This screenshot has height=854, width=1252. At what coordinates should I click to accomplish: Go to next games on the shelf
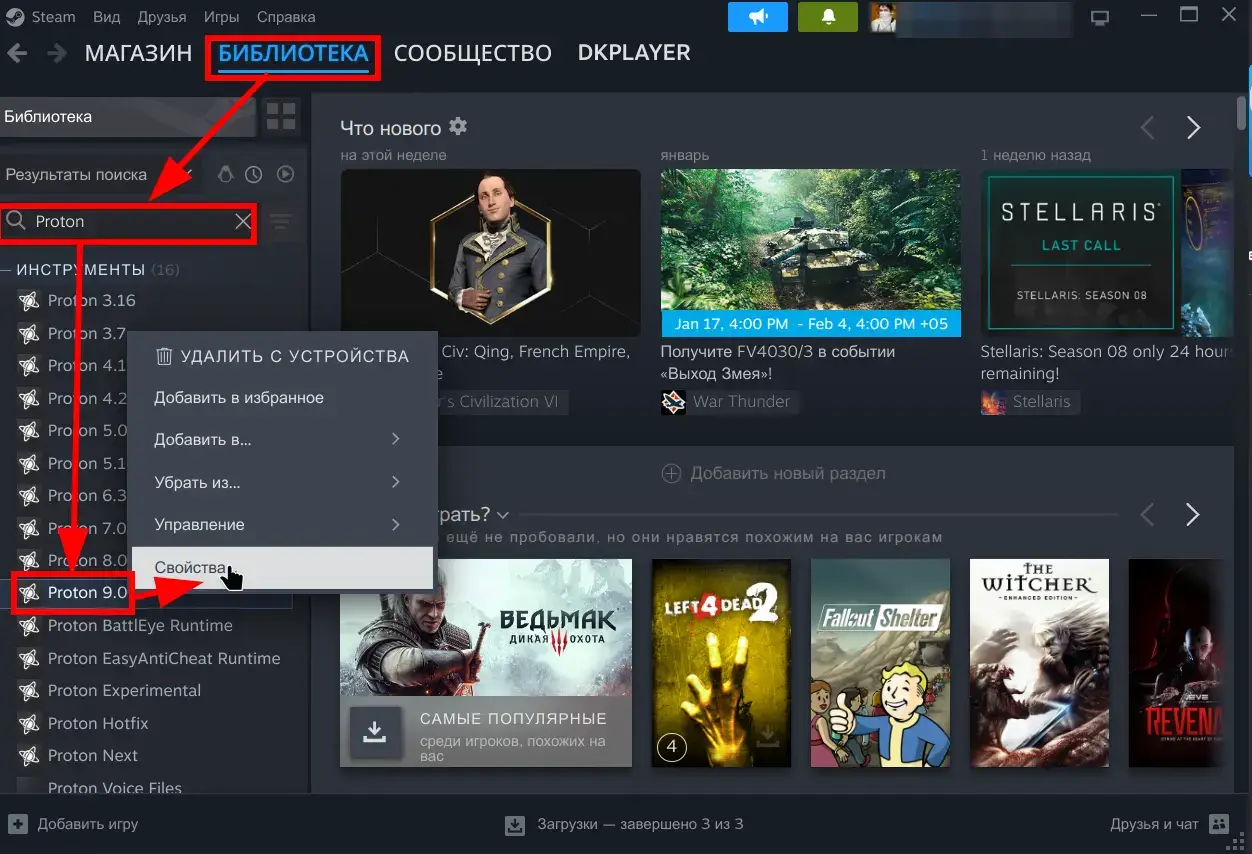tap(1193, 515)
